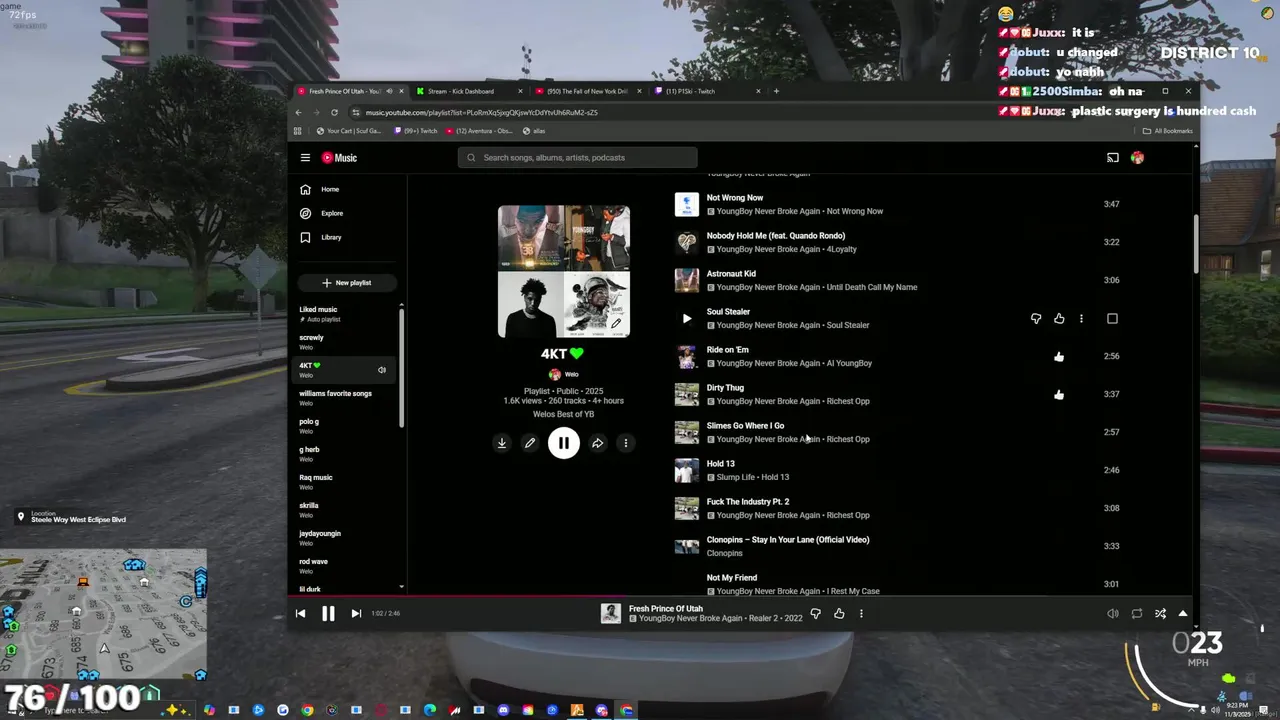Like the Soul Stealer track
The width and height of the screenshot is (1280, 720).
pos(1059,318)
